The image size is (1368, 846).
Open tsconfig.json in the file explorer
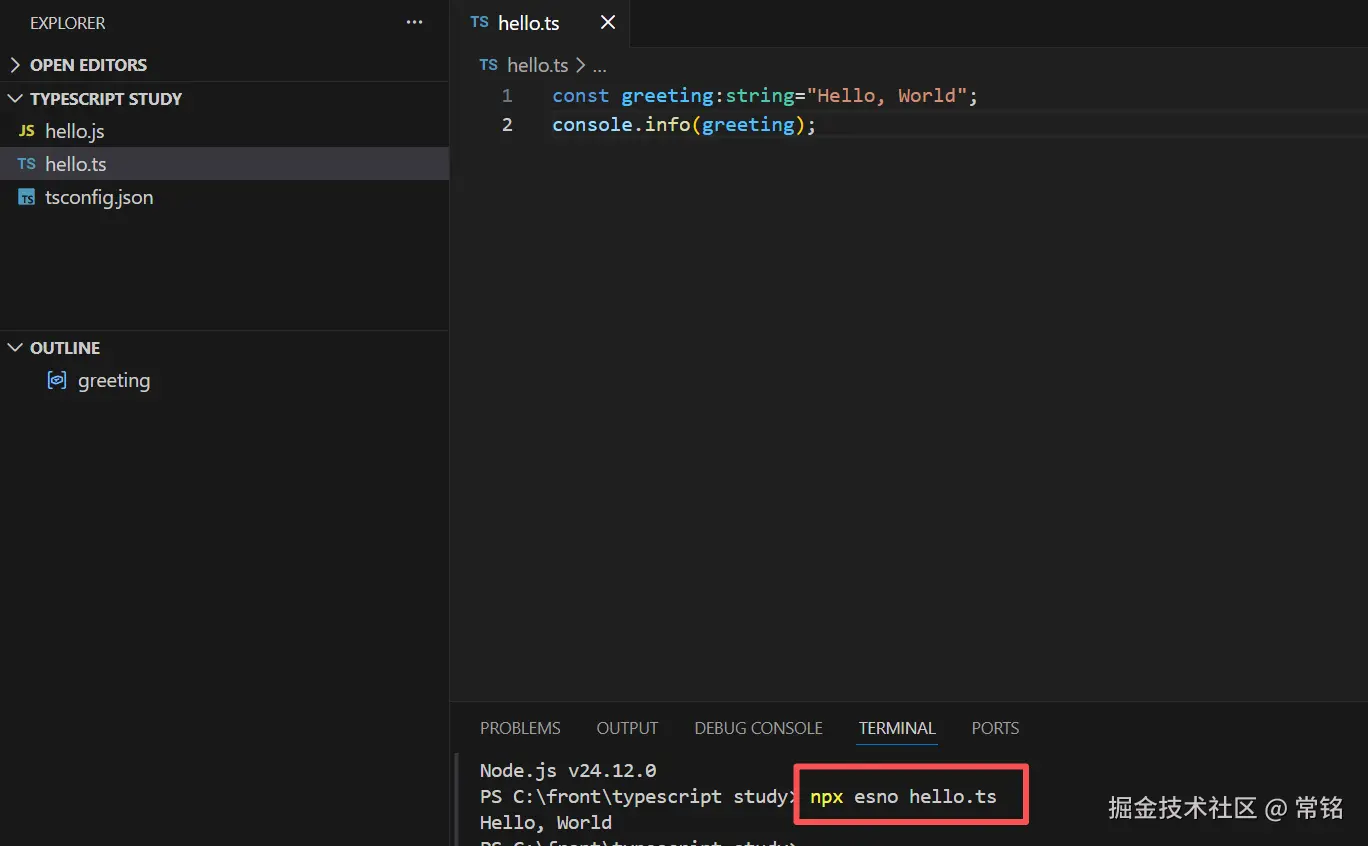tap(224, 197)
